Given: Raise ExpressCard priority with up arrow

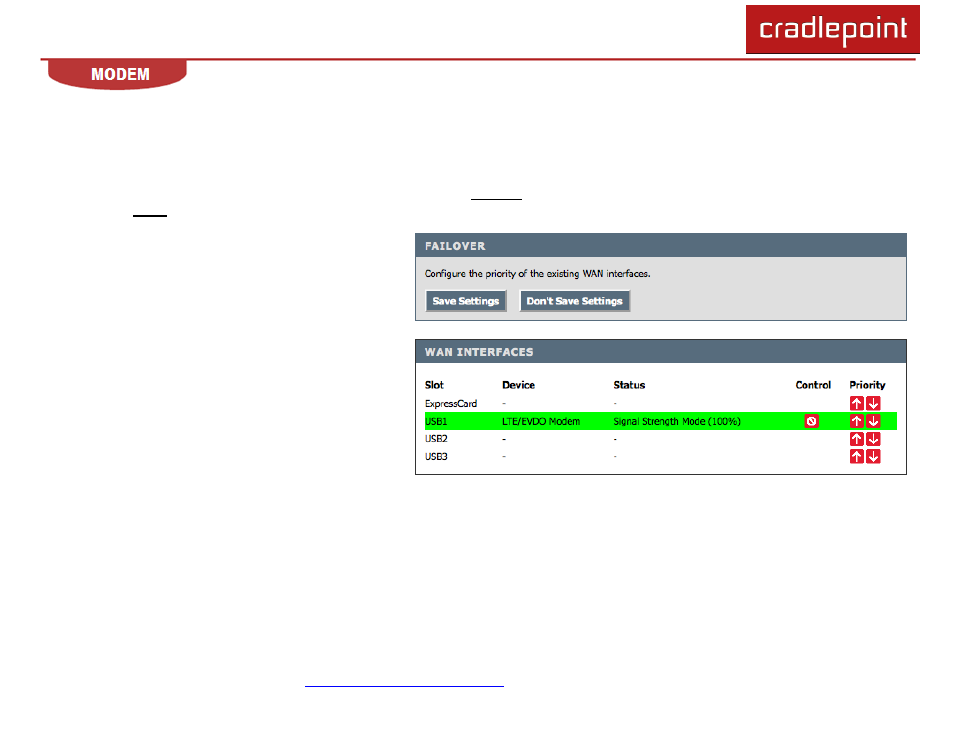Looking at the screenshot, I should click(x=857, y=403).
